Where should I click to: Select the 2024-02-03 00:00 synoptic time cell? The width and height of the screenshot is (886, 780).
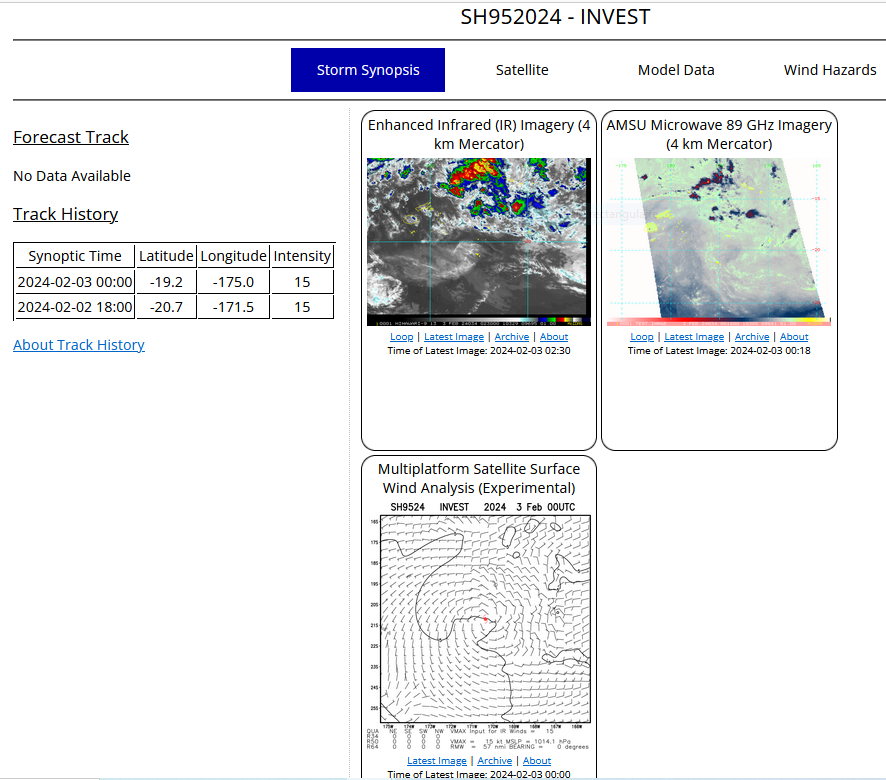pos(75,282)
